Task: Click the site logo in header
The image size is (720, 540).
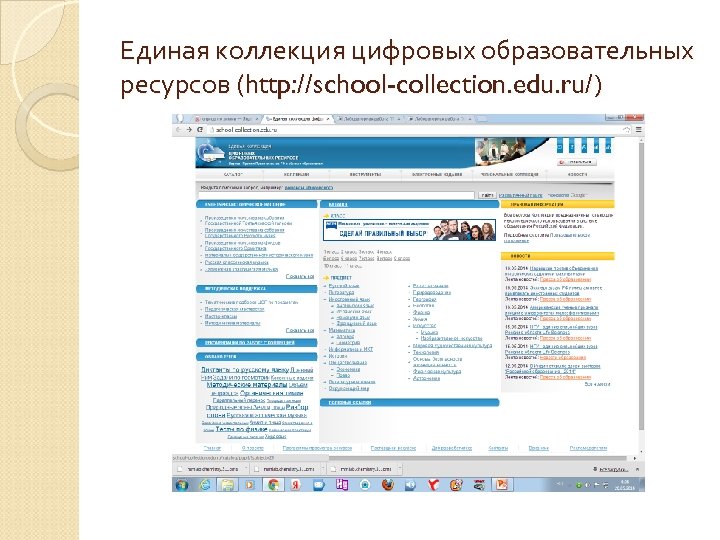Action: [x=210, y=153]
